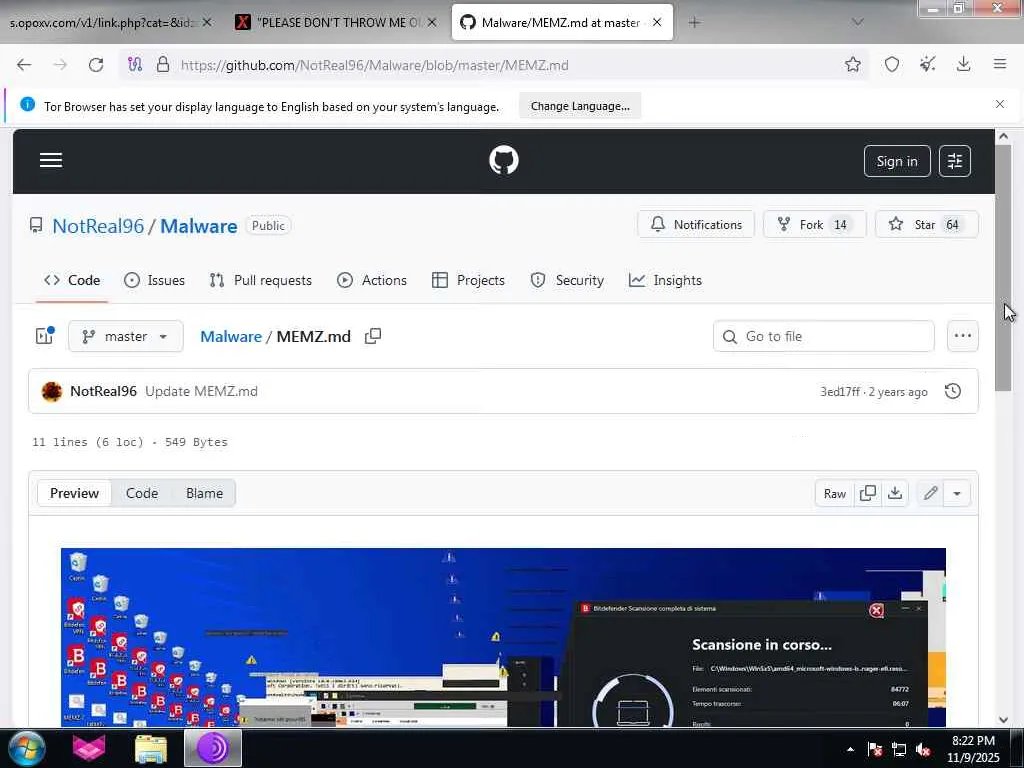Screen dimensions: 1024x768
Task: Open the file commit history clock icon
Action: point(953,391)
